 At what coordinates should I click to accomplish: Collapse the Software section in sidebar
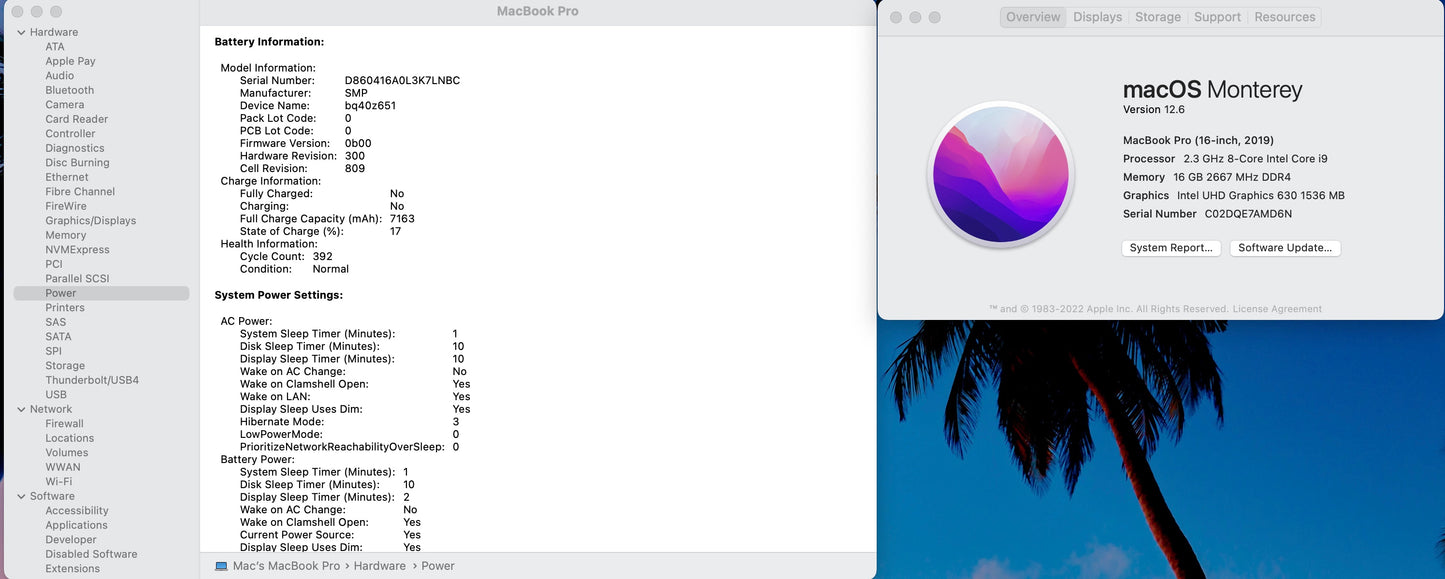(x=22, y=496)
